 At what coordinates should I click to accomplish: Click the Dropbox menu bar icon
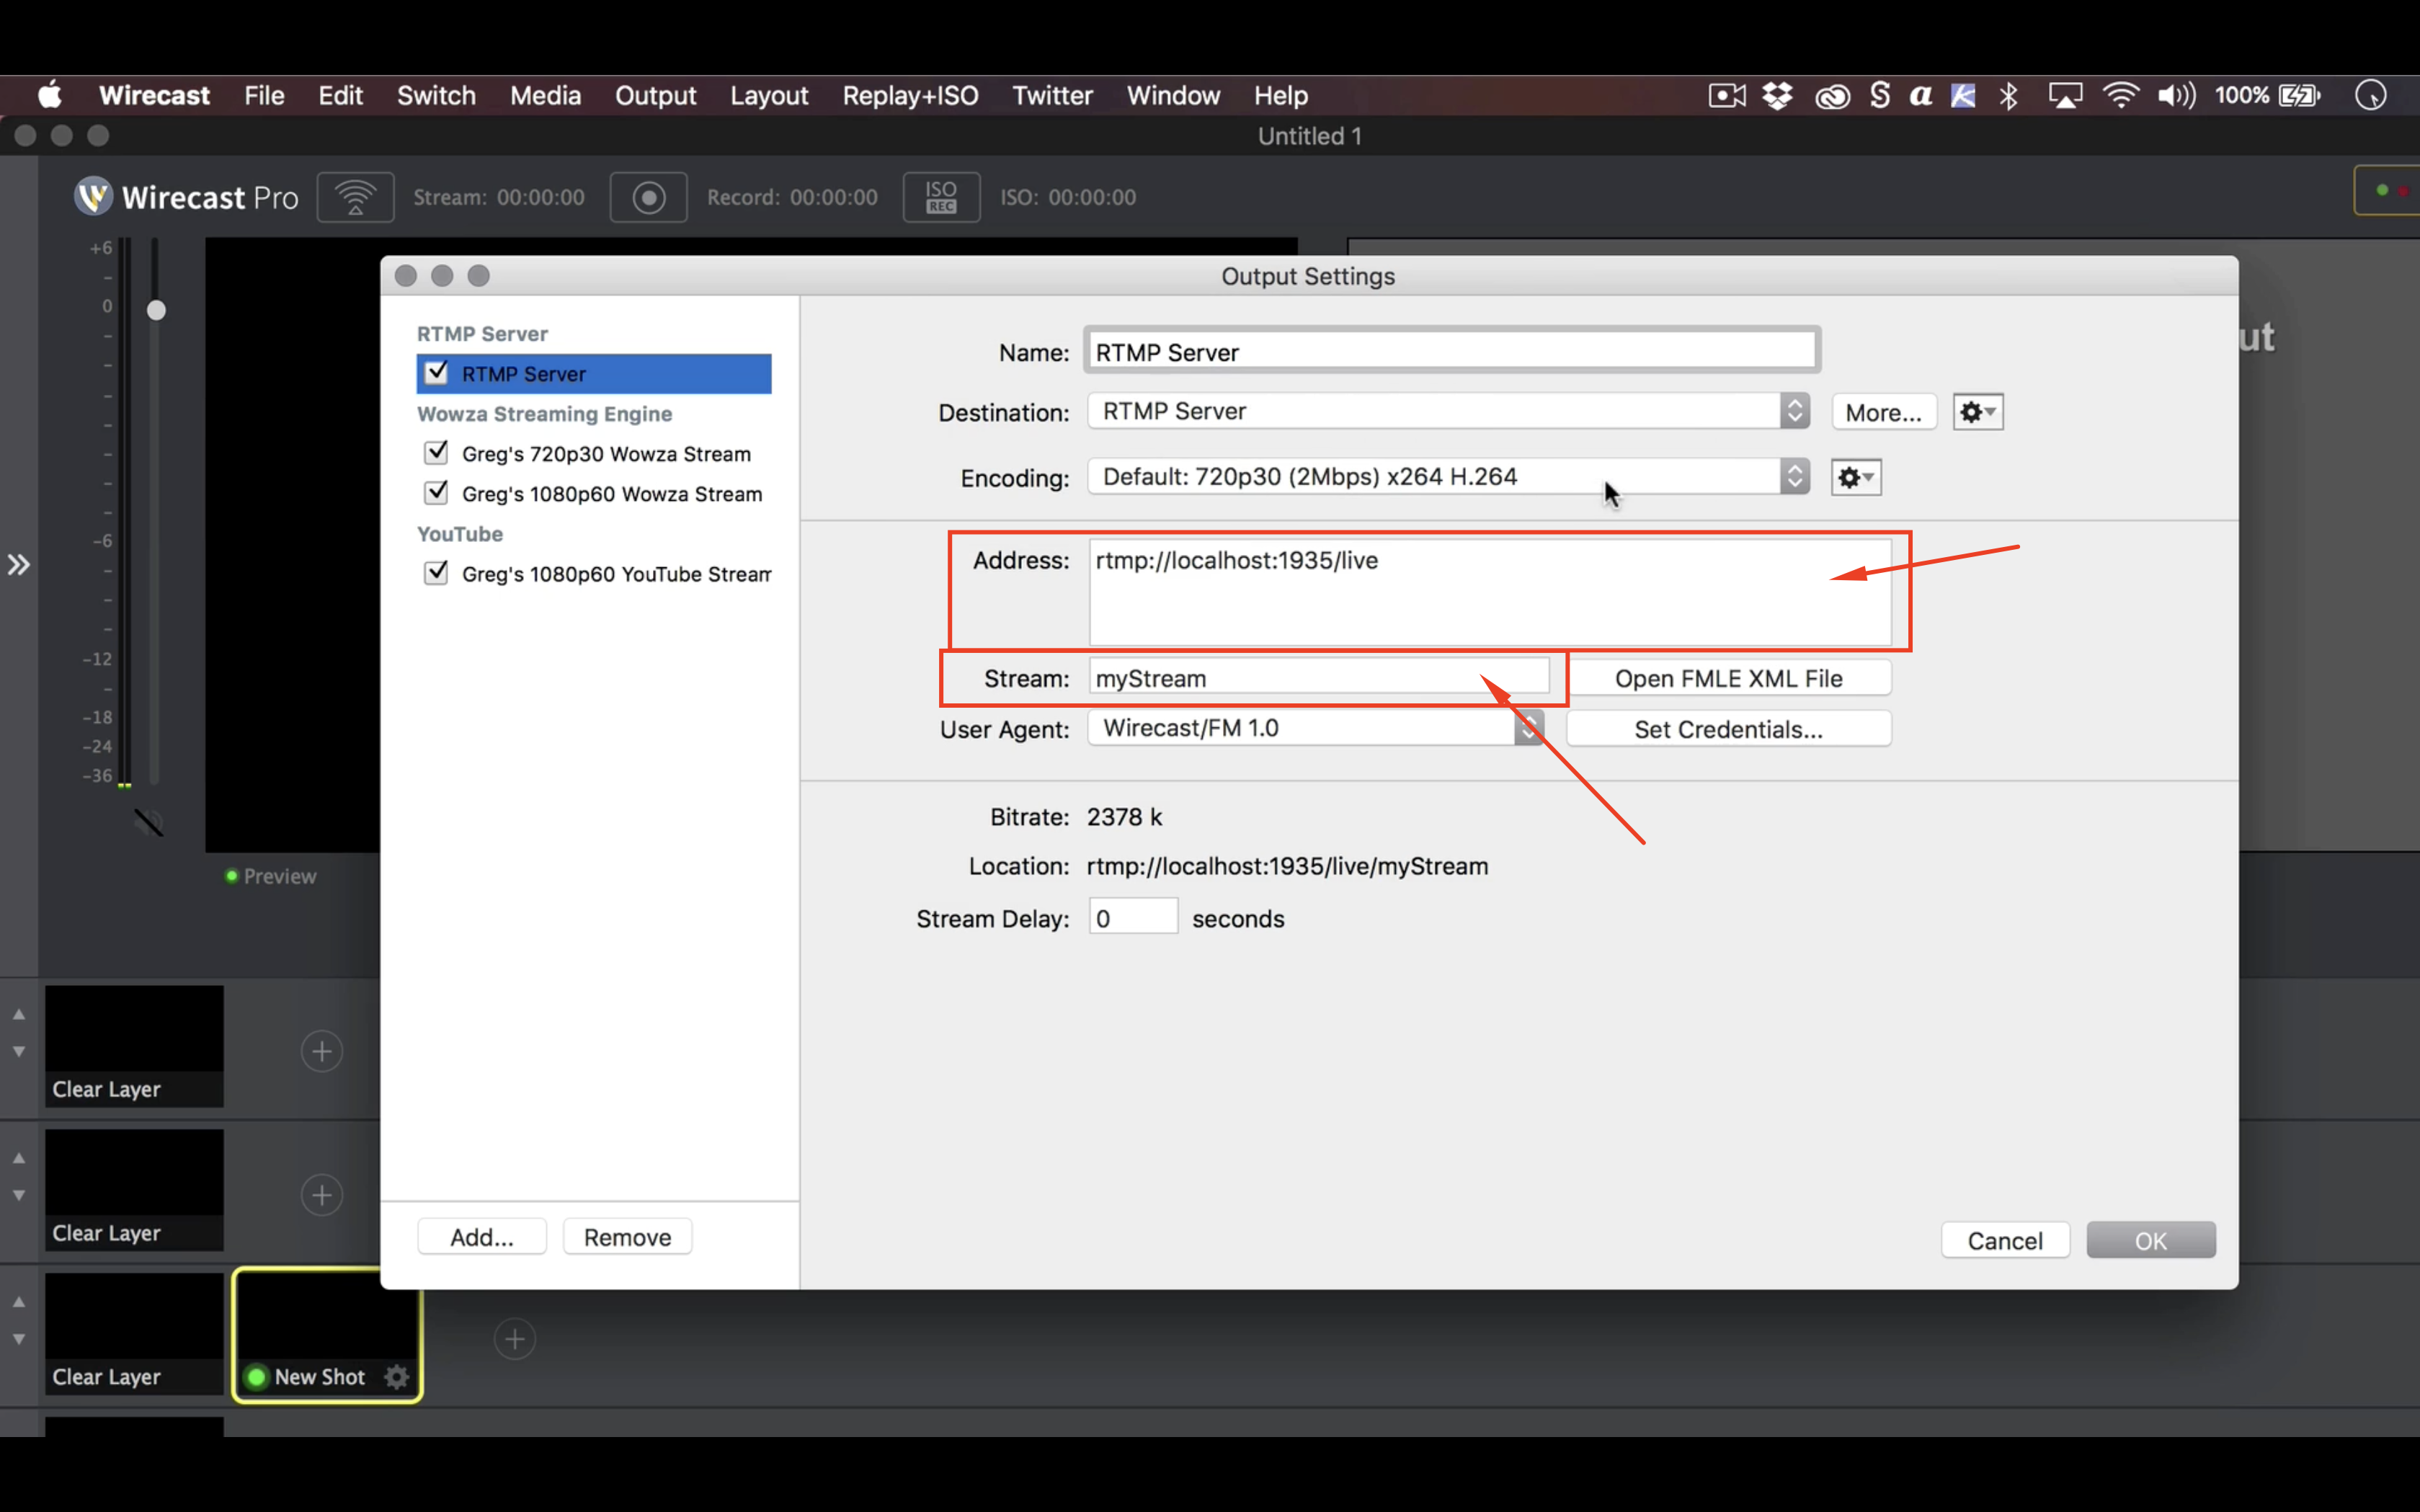click(x=1777, y=96)
